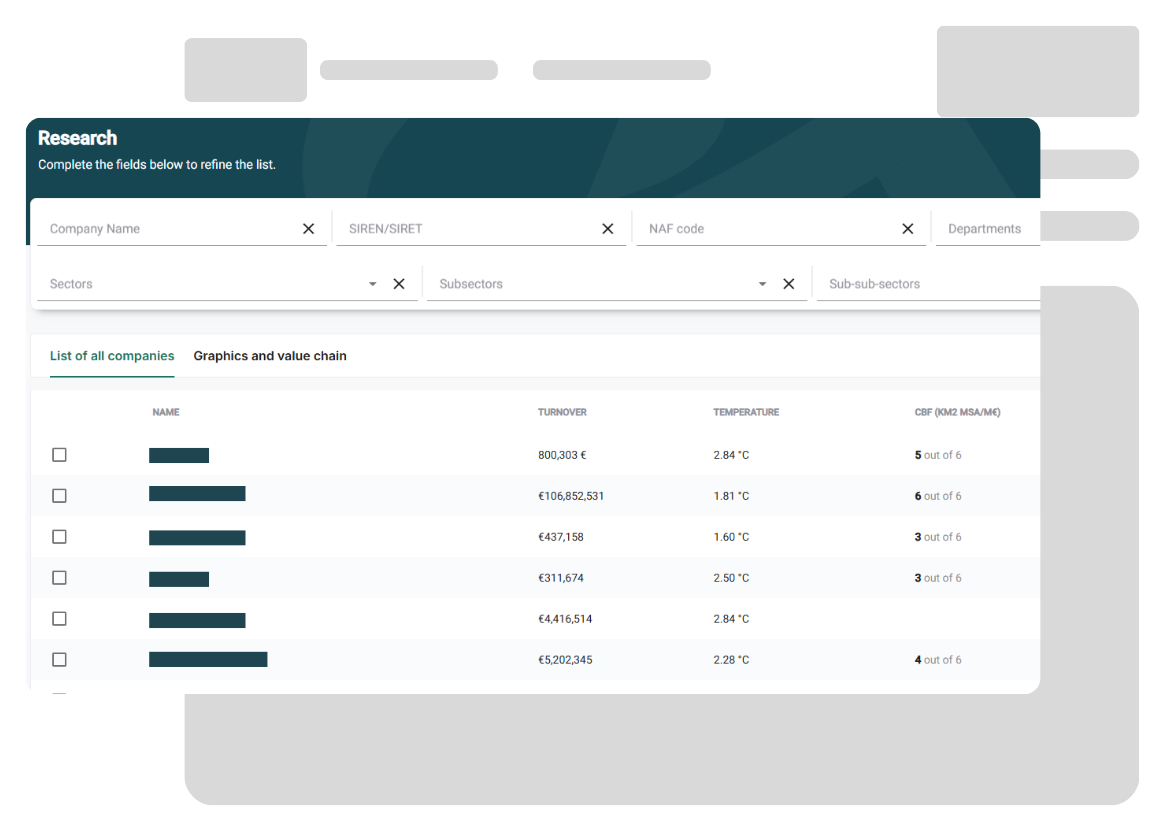The image size is (1163, 836).
Task: Clear the Subsectors selection
Action: coord(788,283)
